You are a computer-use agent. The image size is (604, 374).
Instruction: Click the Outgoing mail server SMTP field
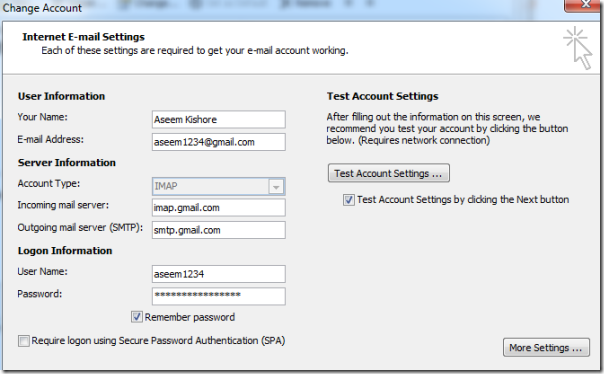[x=219, y=230]
